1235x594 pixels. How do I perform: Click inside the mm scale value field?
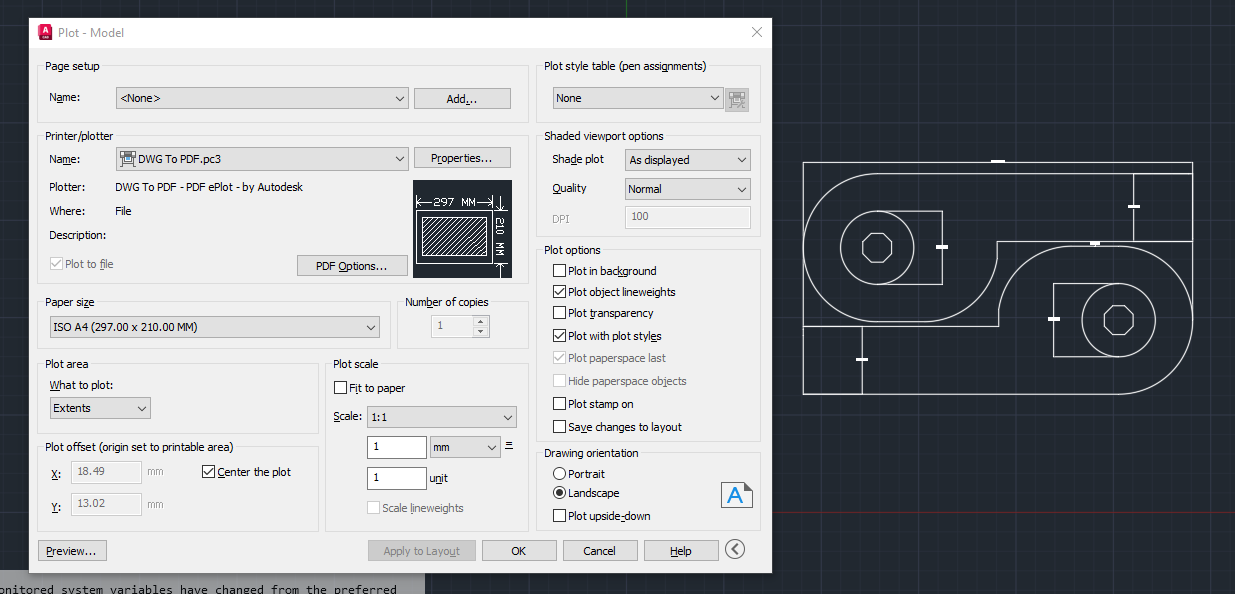396,447
